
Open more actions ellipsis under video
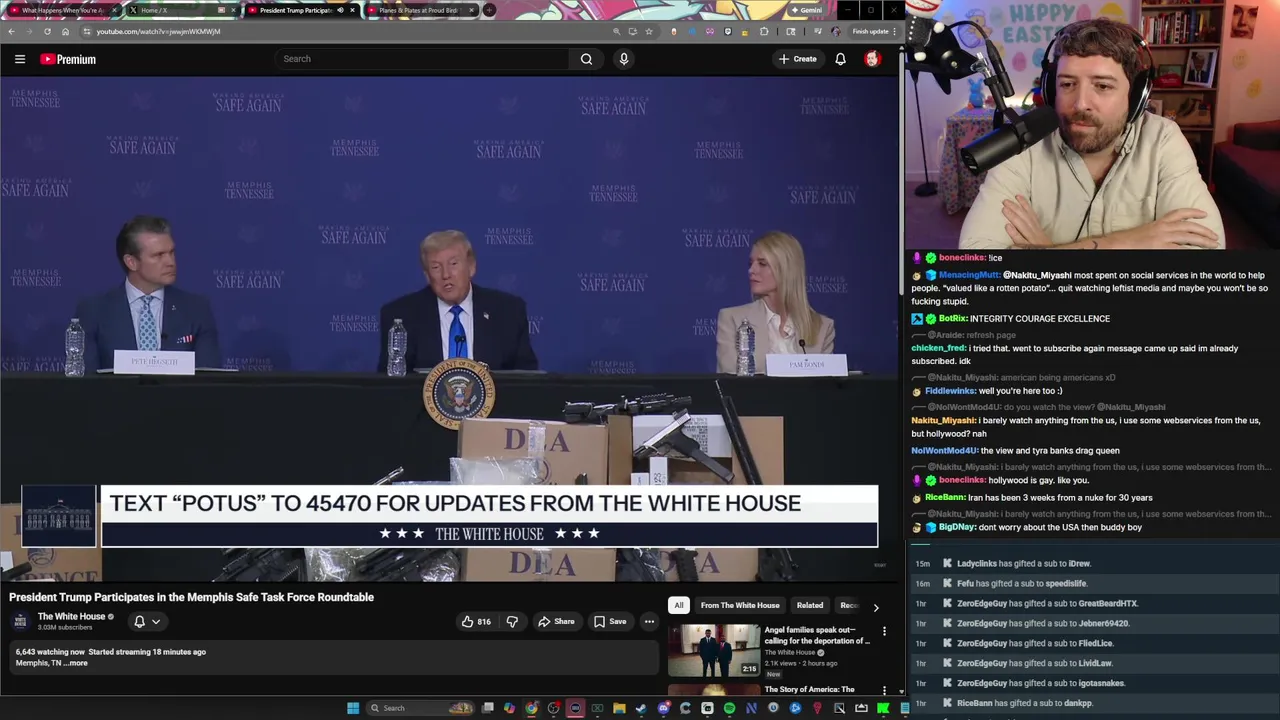(649, 621)
